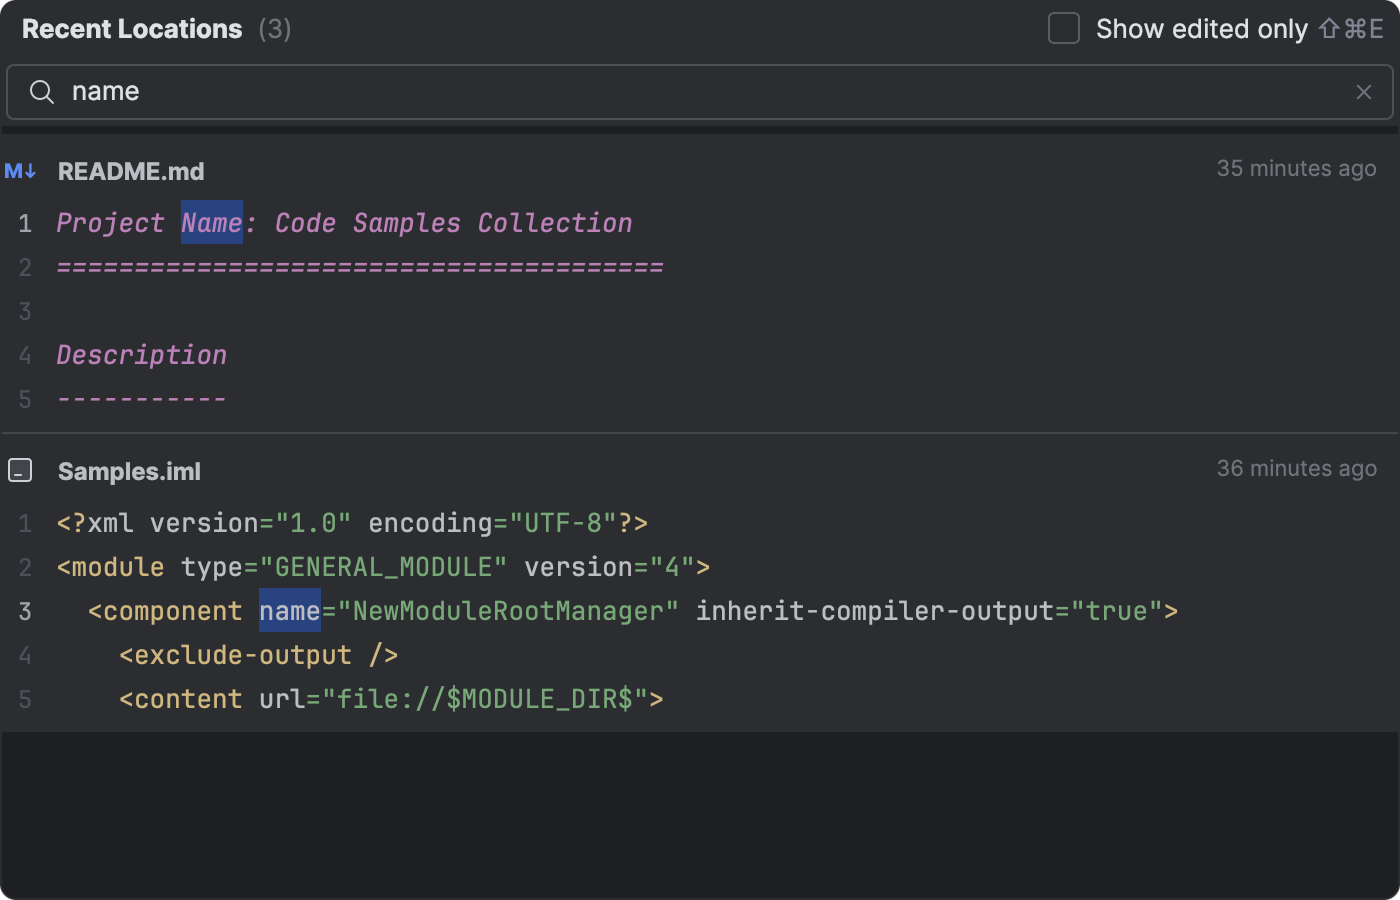Click the module file icon next to Samples.iml
Screen dimensions: 1400x900
20,470
